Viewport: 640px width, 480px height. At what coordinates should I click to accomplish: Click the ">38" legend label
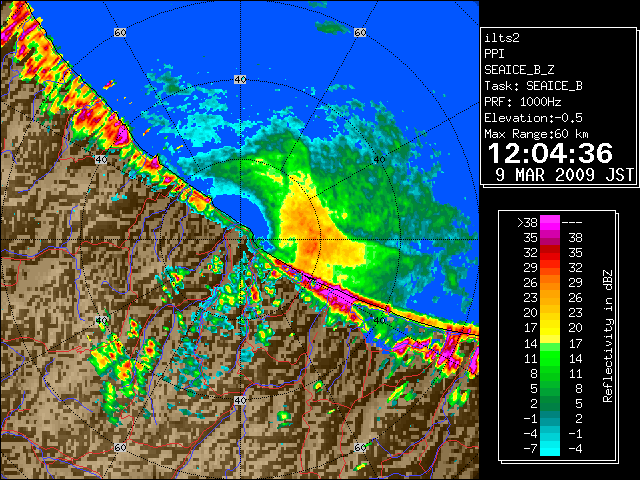tap(527, 223)
